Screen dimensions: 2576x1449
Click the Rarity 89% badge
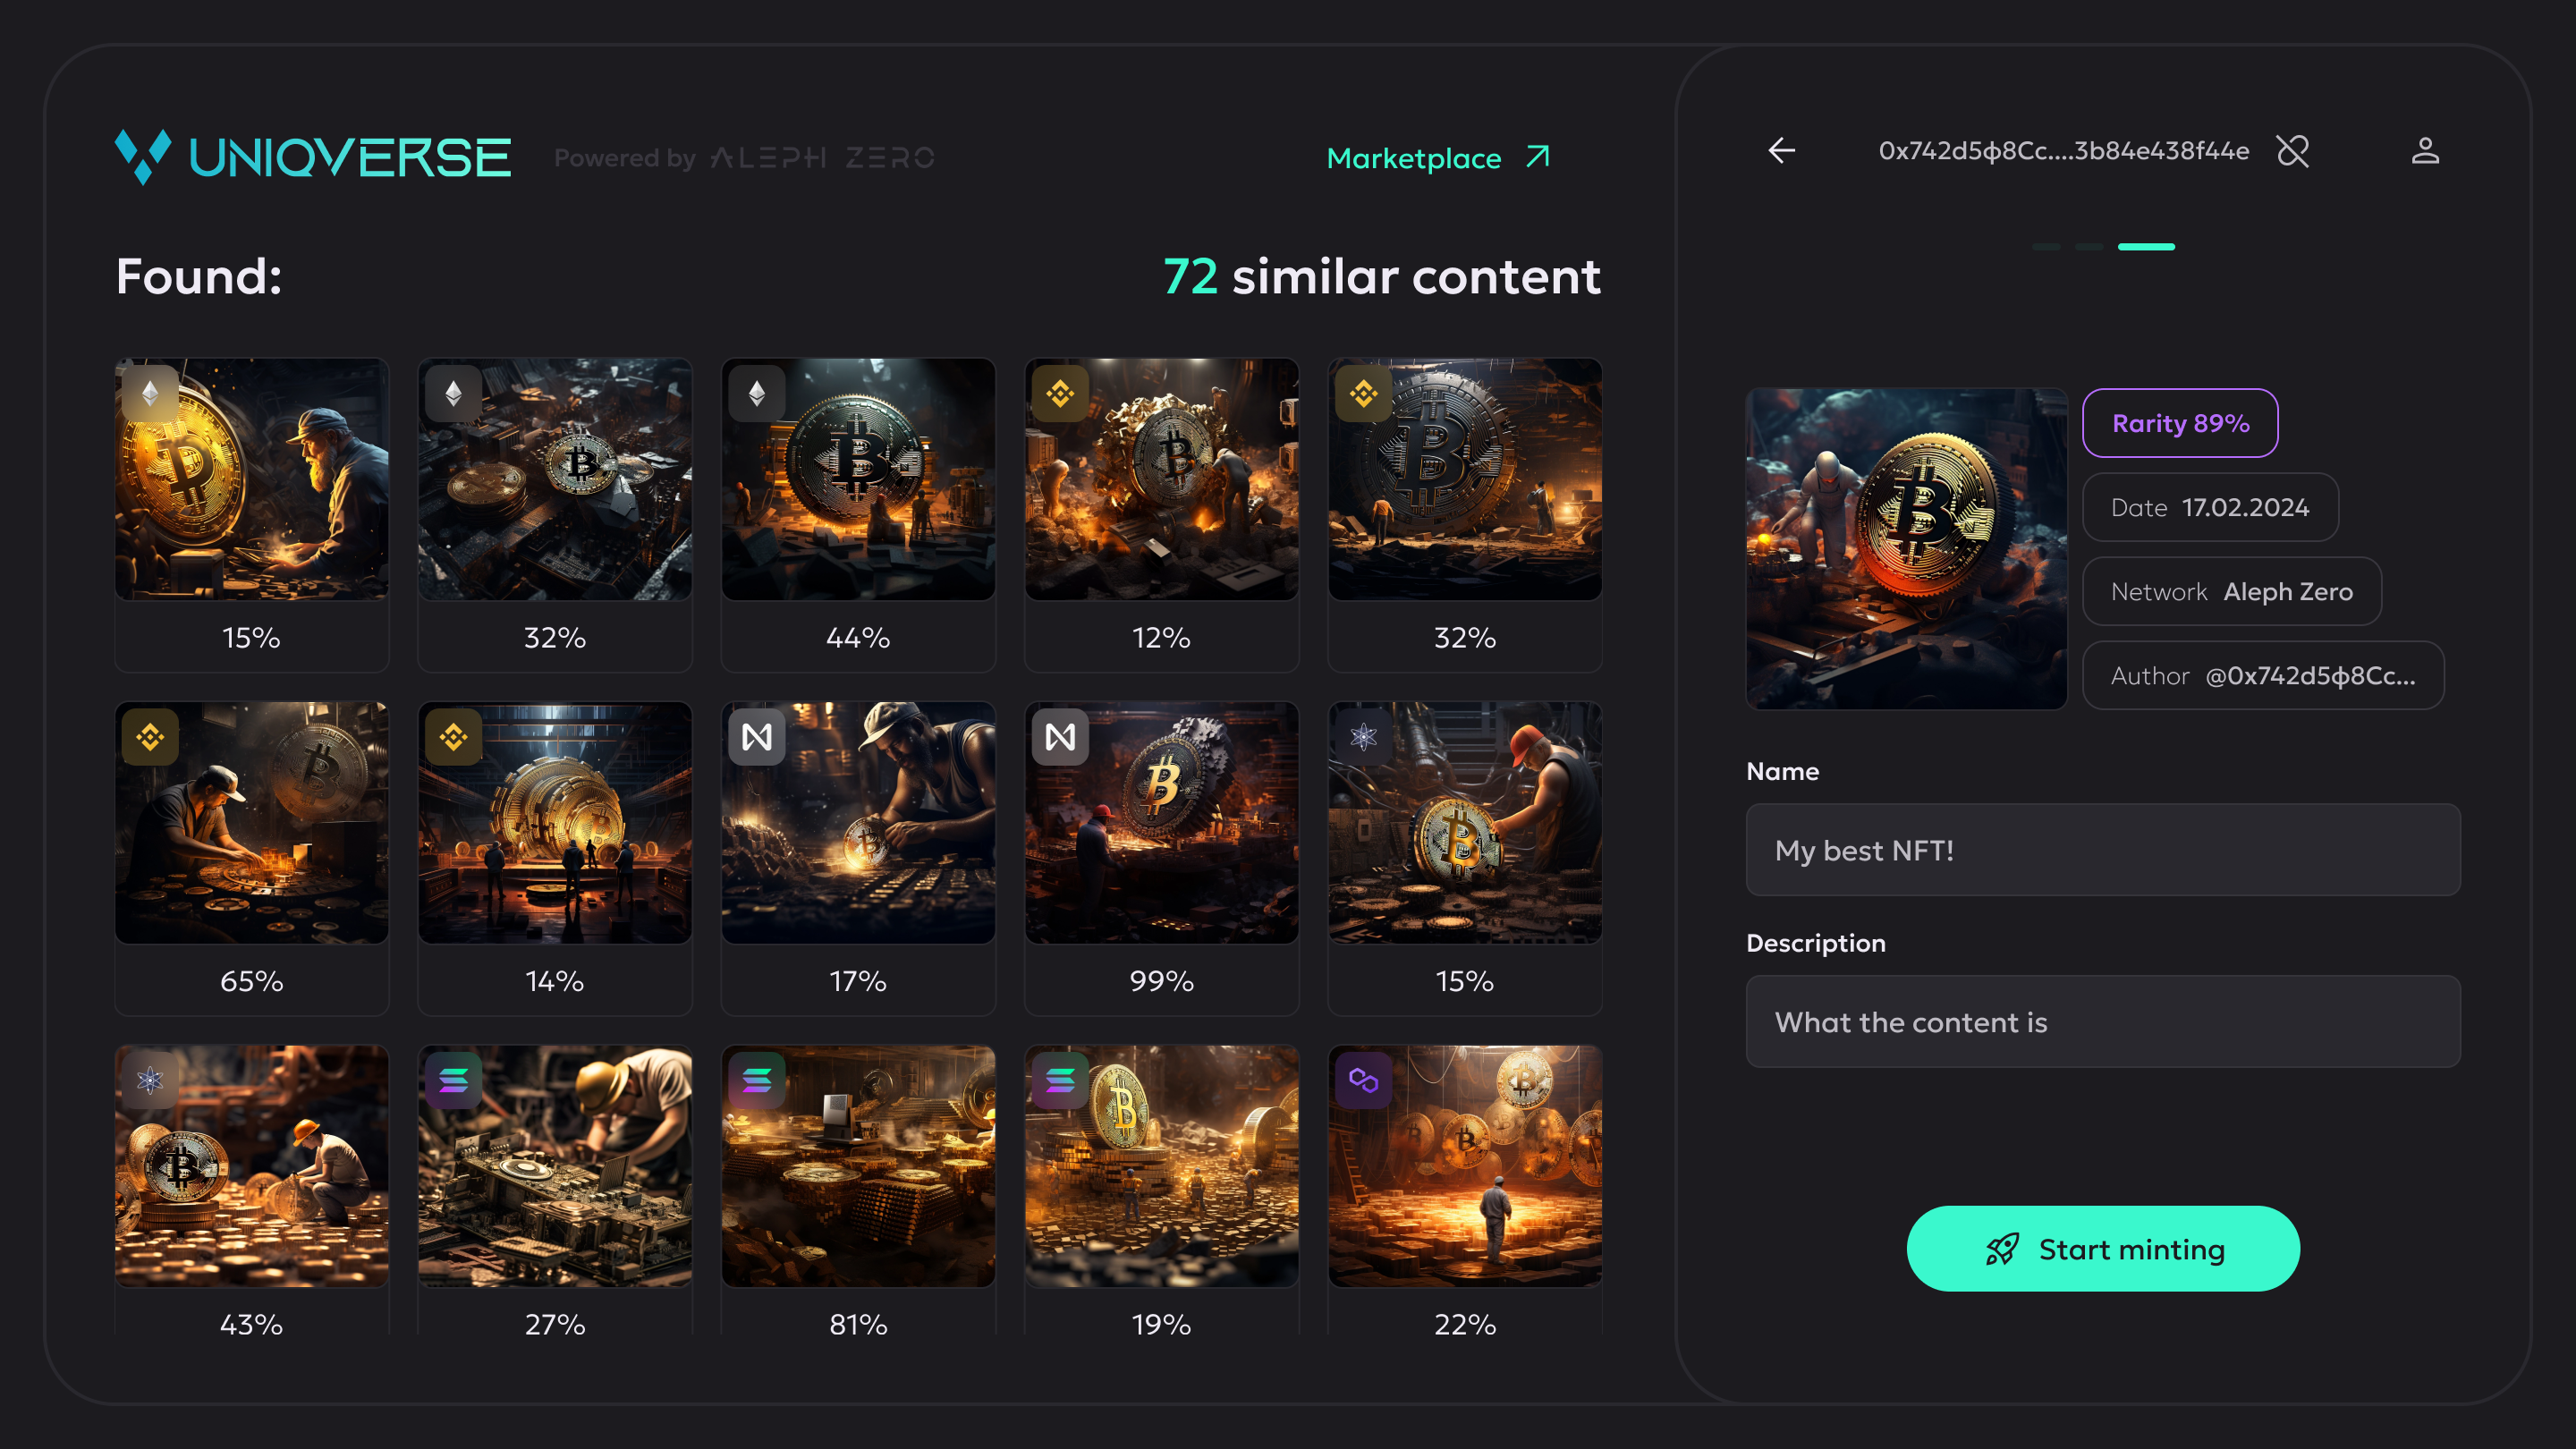[x=2179, y=423]
